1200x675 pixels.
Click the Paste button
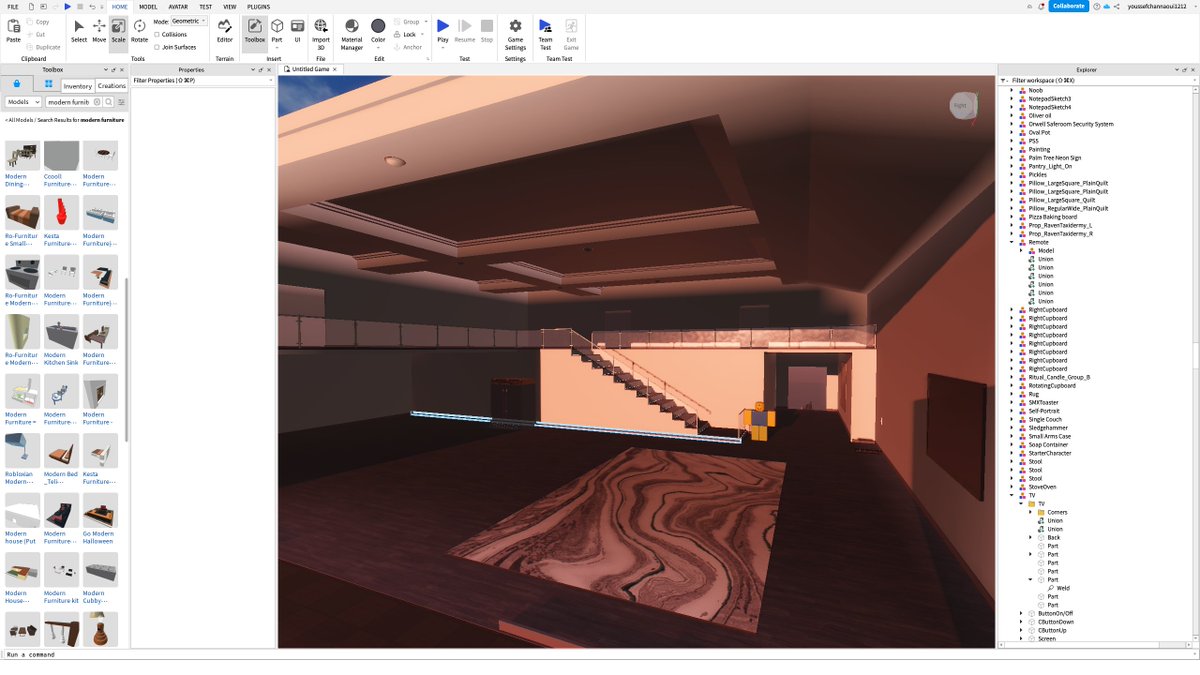tap(13, 31)
